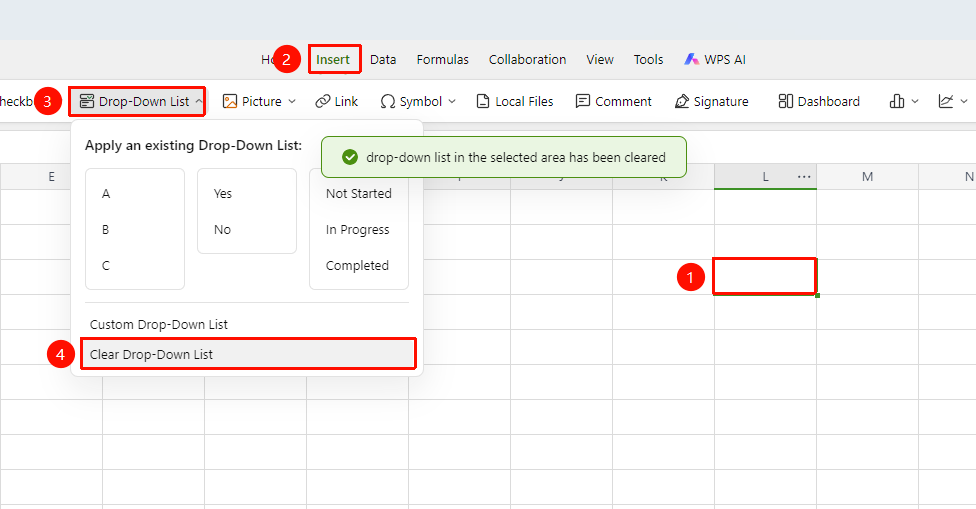This screenshot has height=509, width=976.
Task: Insert Local Files
Action: coord(515,101)
